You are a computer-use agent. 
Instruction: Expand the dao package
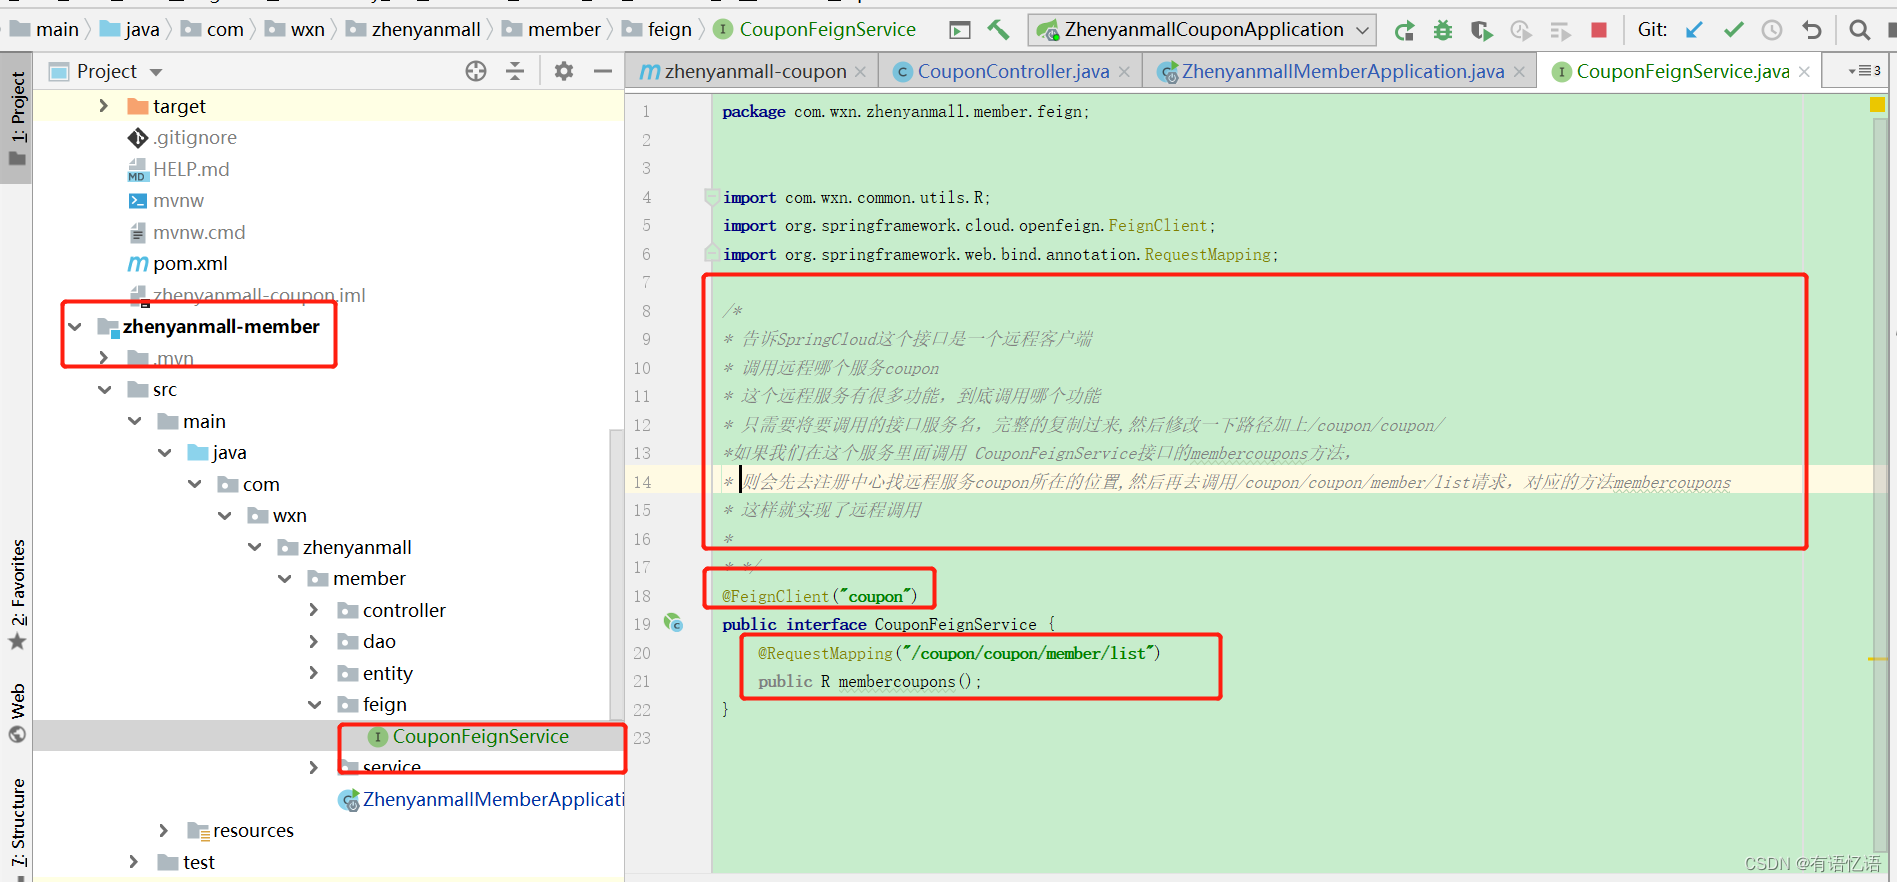click(314, 641)
